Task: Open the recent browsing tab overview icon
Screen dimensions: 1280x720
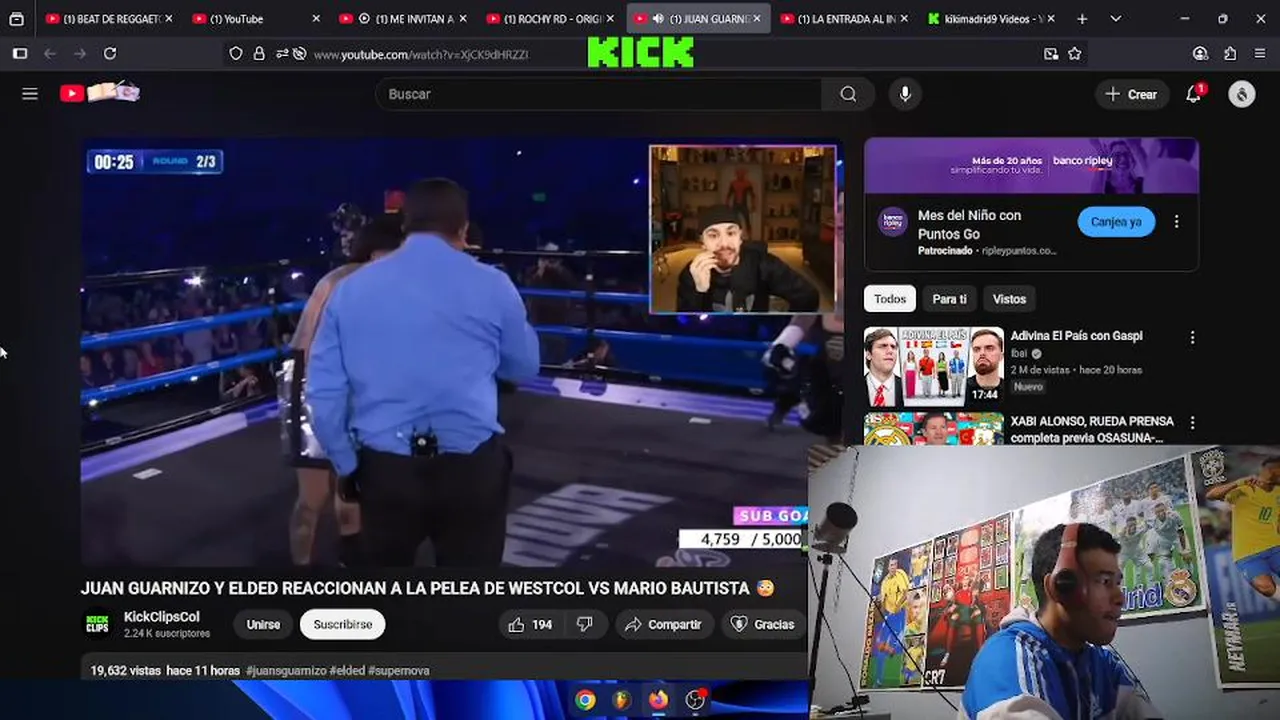Action: click(16, 19)
